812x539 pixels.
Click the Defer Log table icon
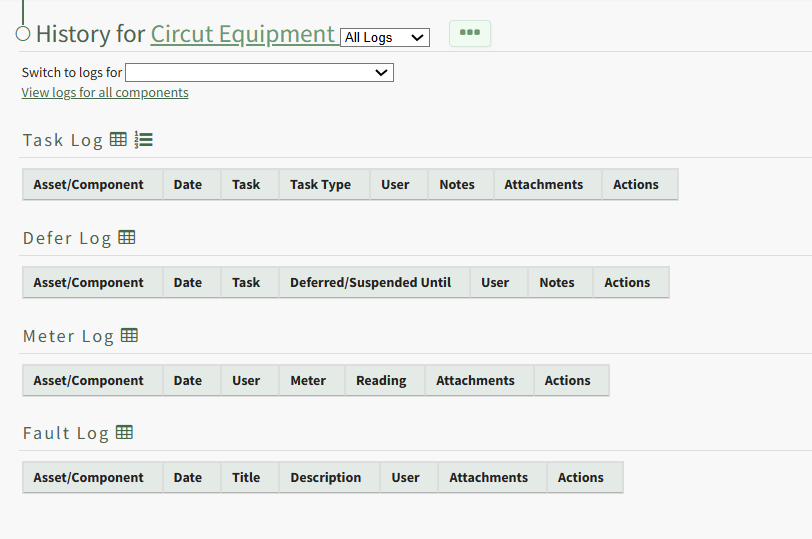pos(127,238)
